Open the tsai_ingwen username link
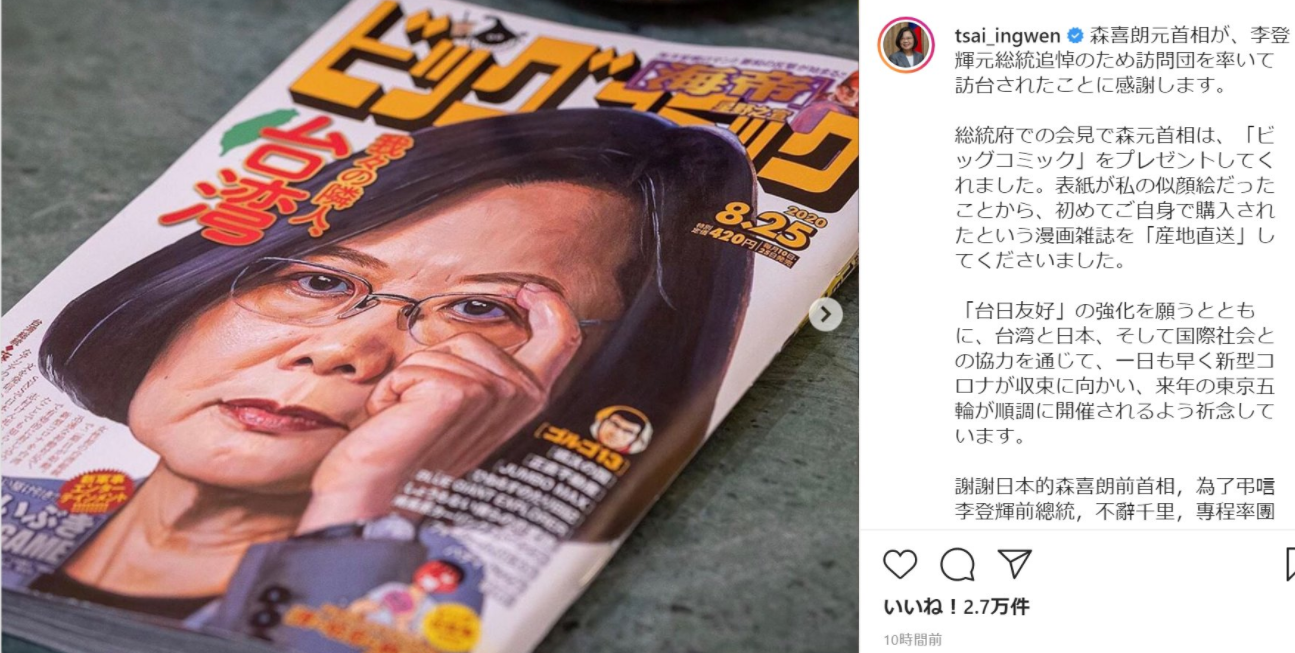This screenshot has width=1295, height=653. pos(1008,35)
